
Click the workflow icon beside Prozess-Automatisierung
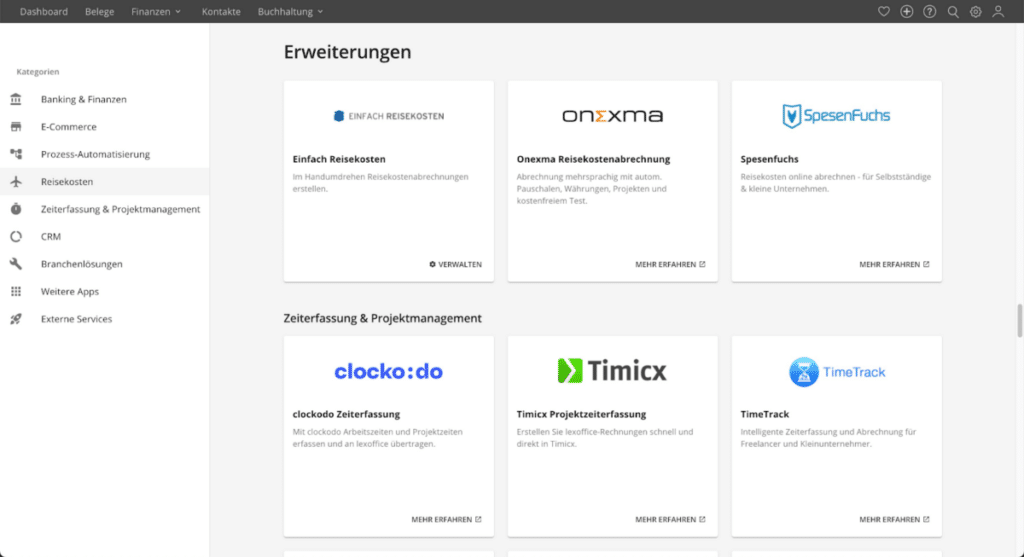(16, 154)
